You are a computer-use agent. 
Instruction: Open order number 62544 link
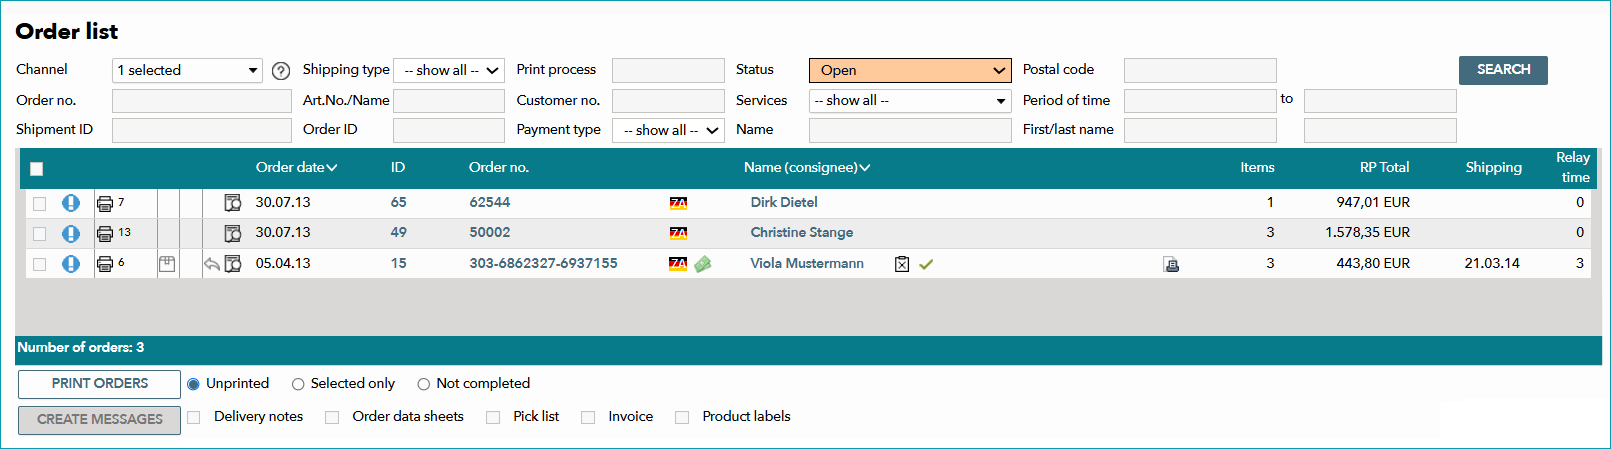(x=490, y=202)
